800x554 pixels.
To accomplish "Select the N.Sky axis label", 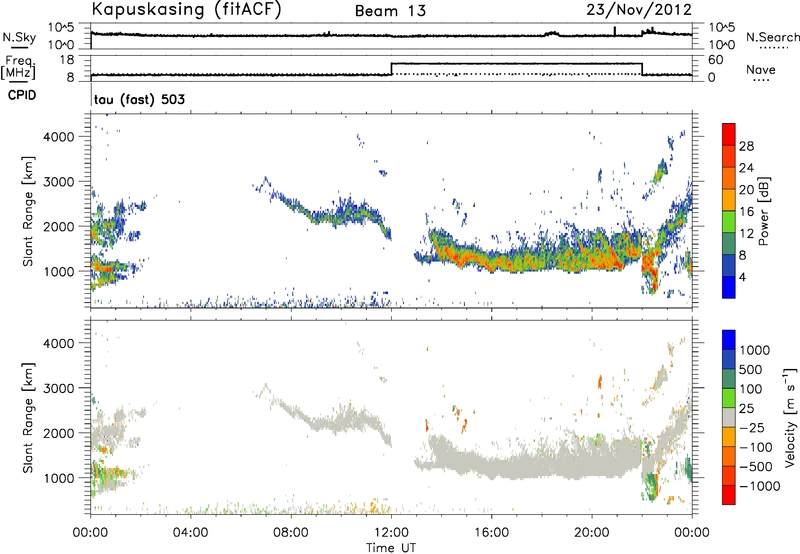I will pyautogui.click(x=19, y=37).
